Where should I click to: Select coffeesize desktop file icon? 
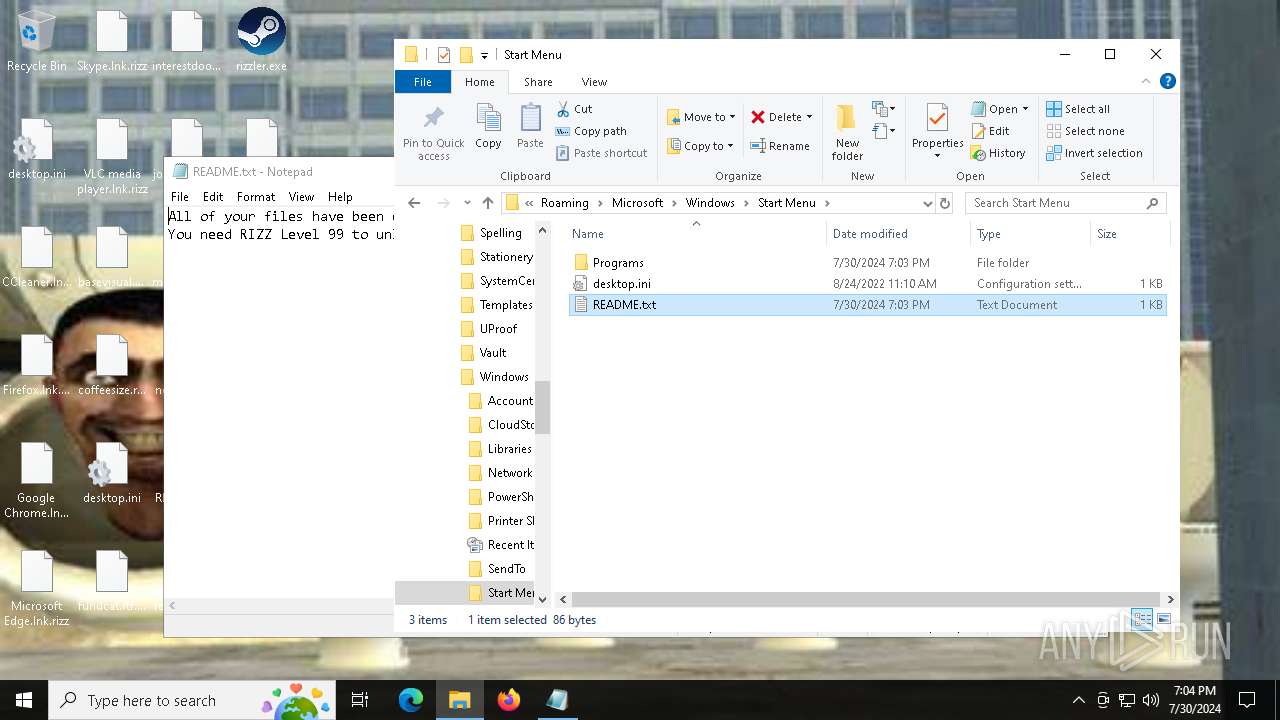click(112, 366)
